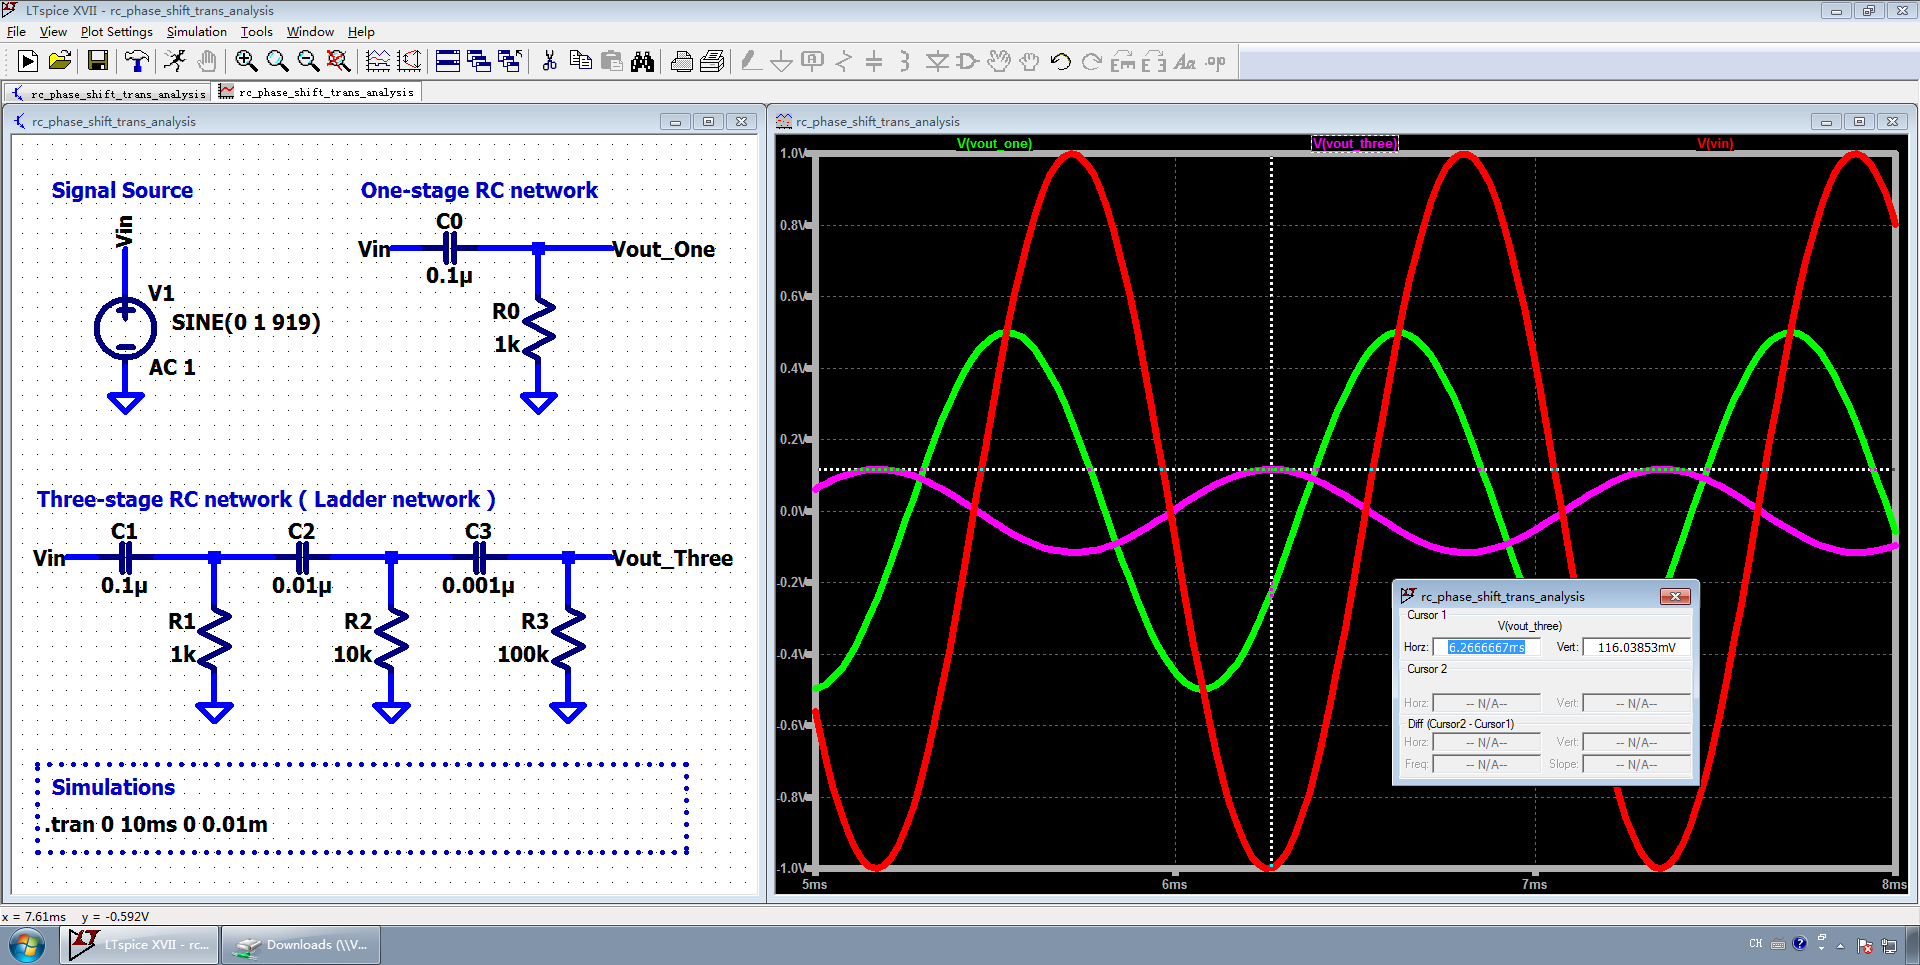
Task: Save the schematic with the floppy disk icon
Action: 97,62
